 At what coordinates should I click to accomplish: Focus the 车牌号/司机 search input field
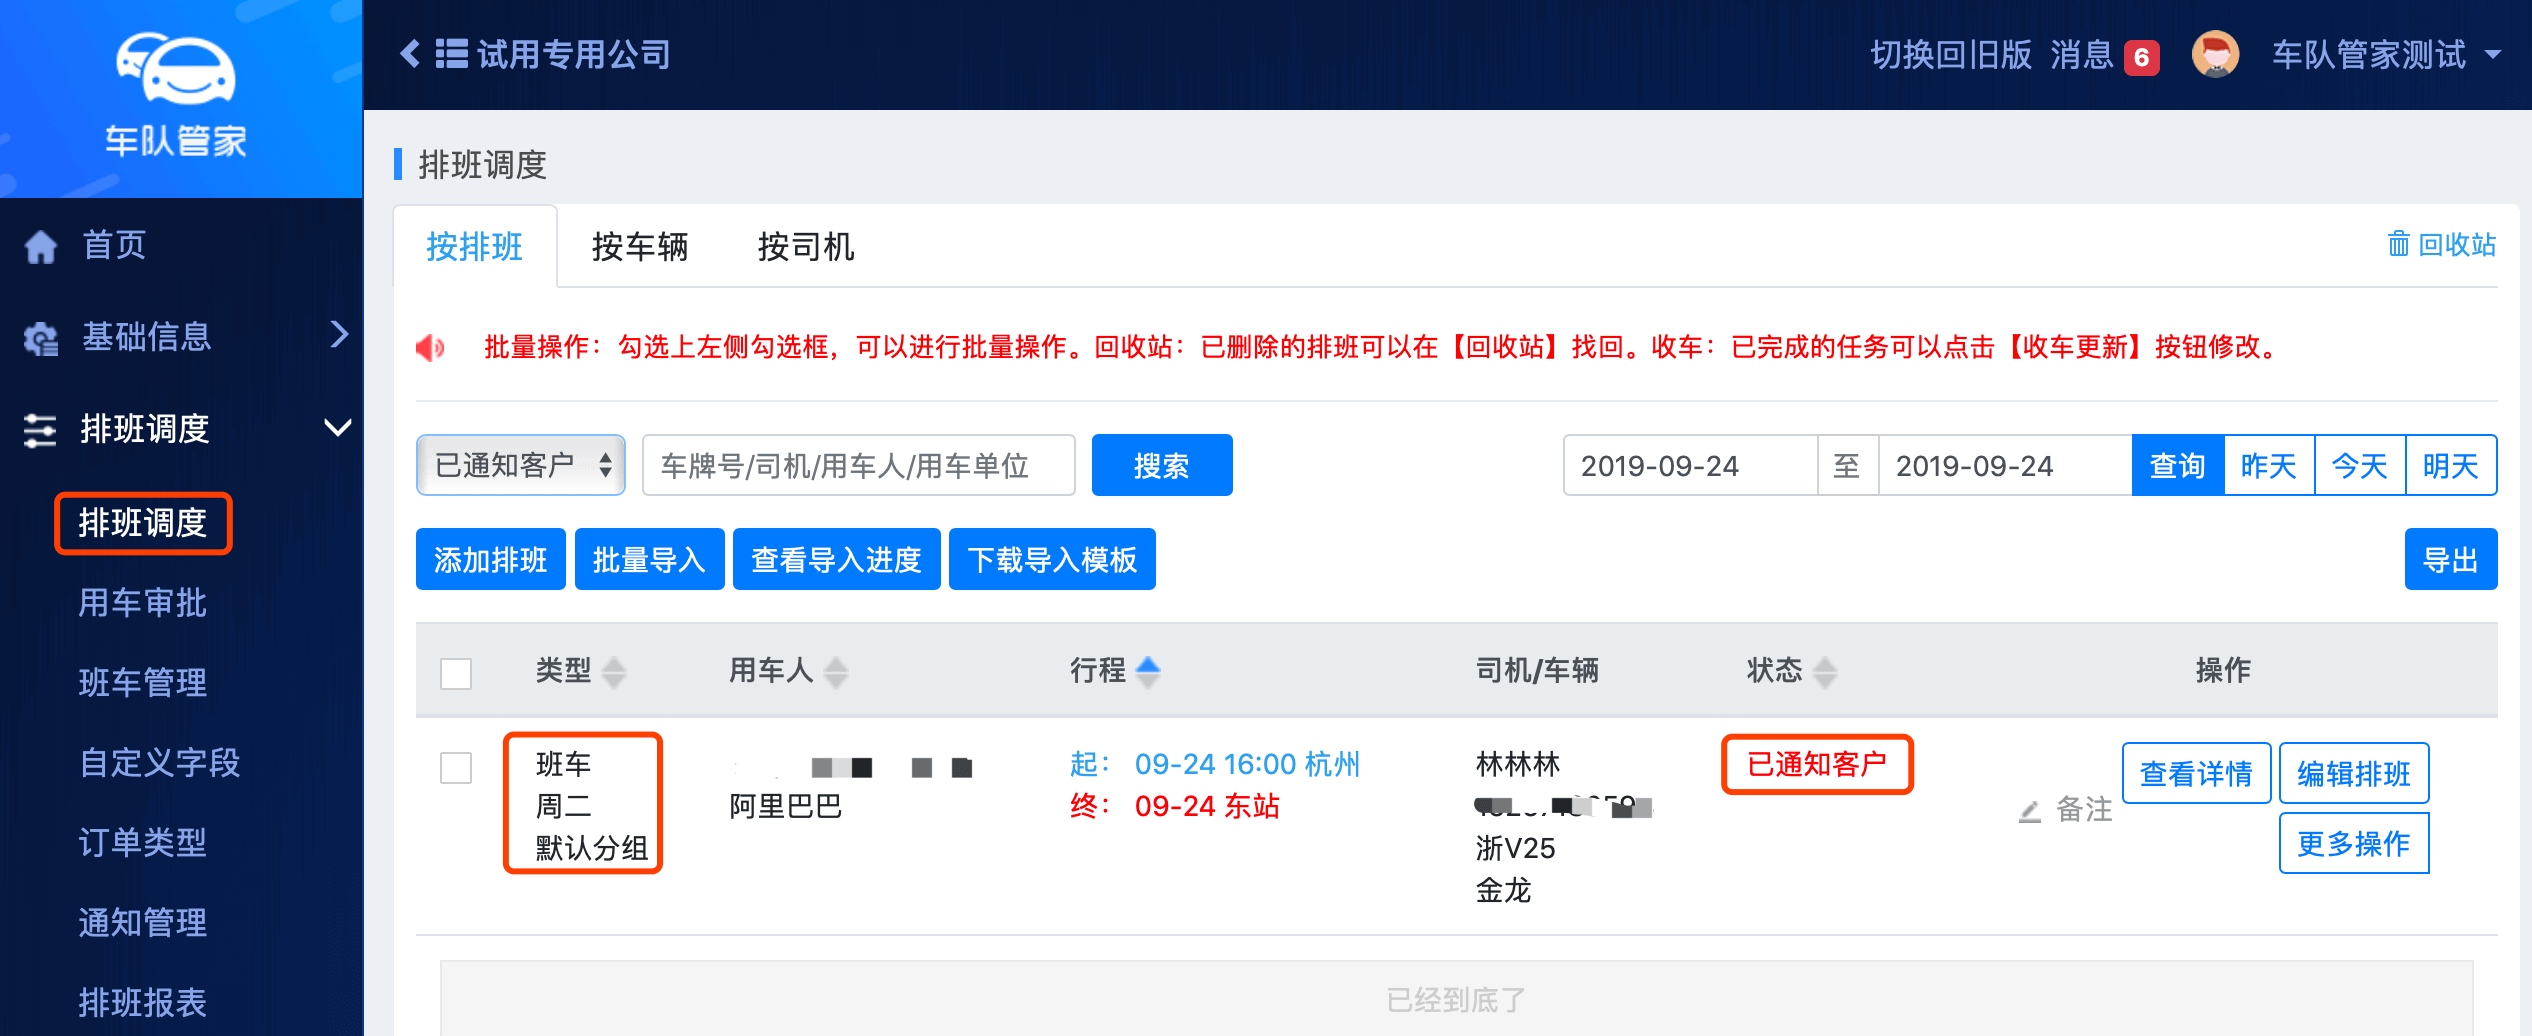tap(858, 465)
